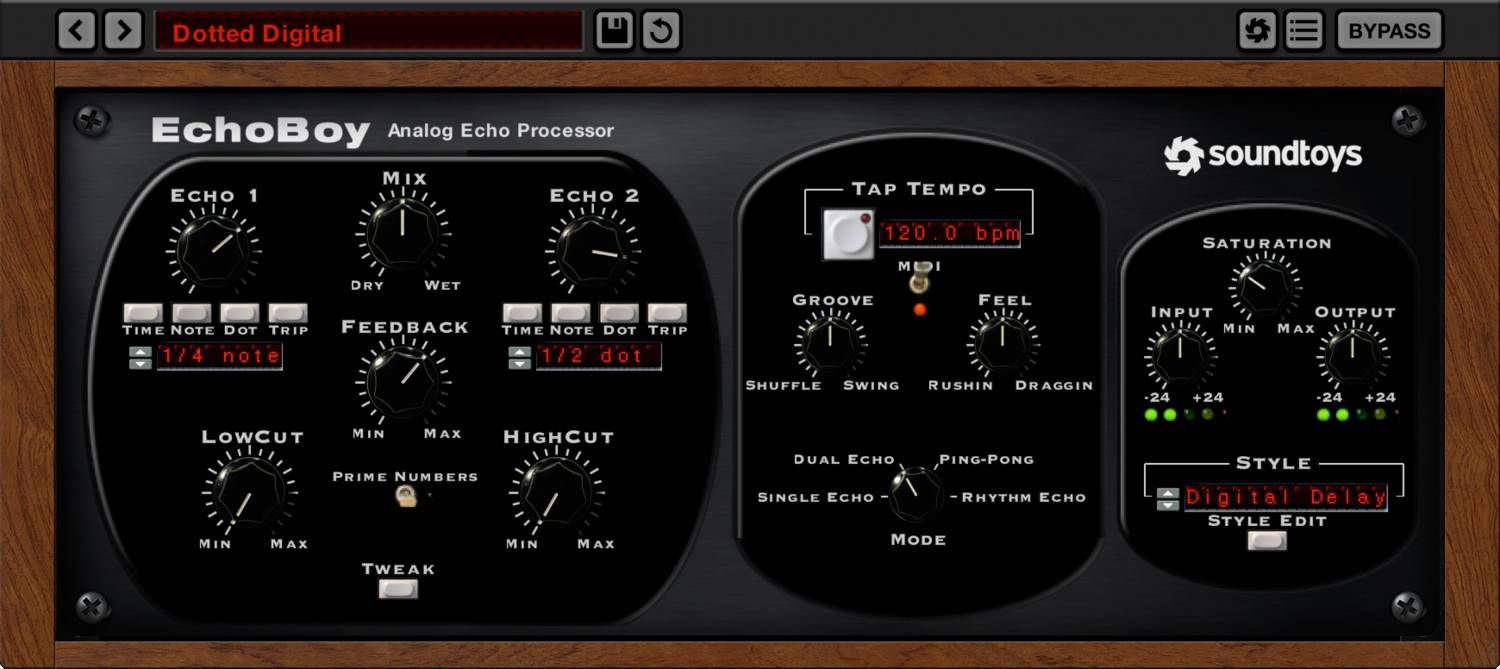Toggle the Prime Numbers switch
The image size is (1500, 669).
point(404,497)
